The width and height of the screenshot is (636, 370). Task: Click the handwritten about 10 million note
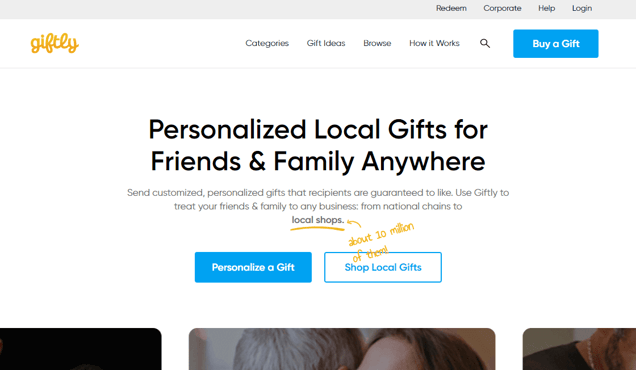pos(381,241)
